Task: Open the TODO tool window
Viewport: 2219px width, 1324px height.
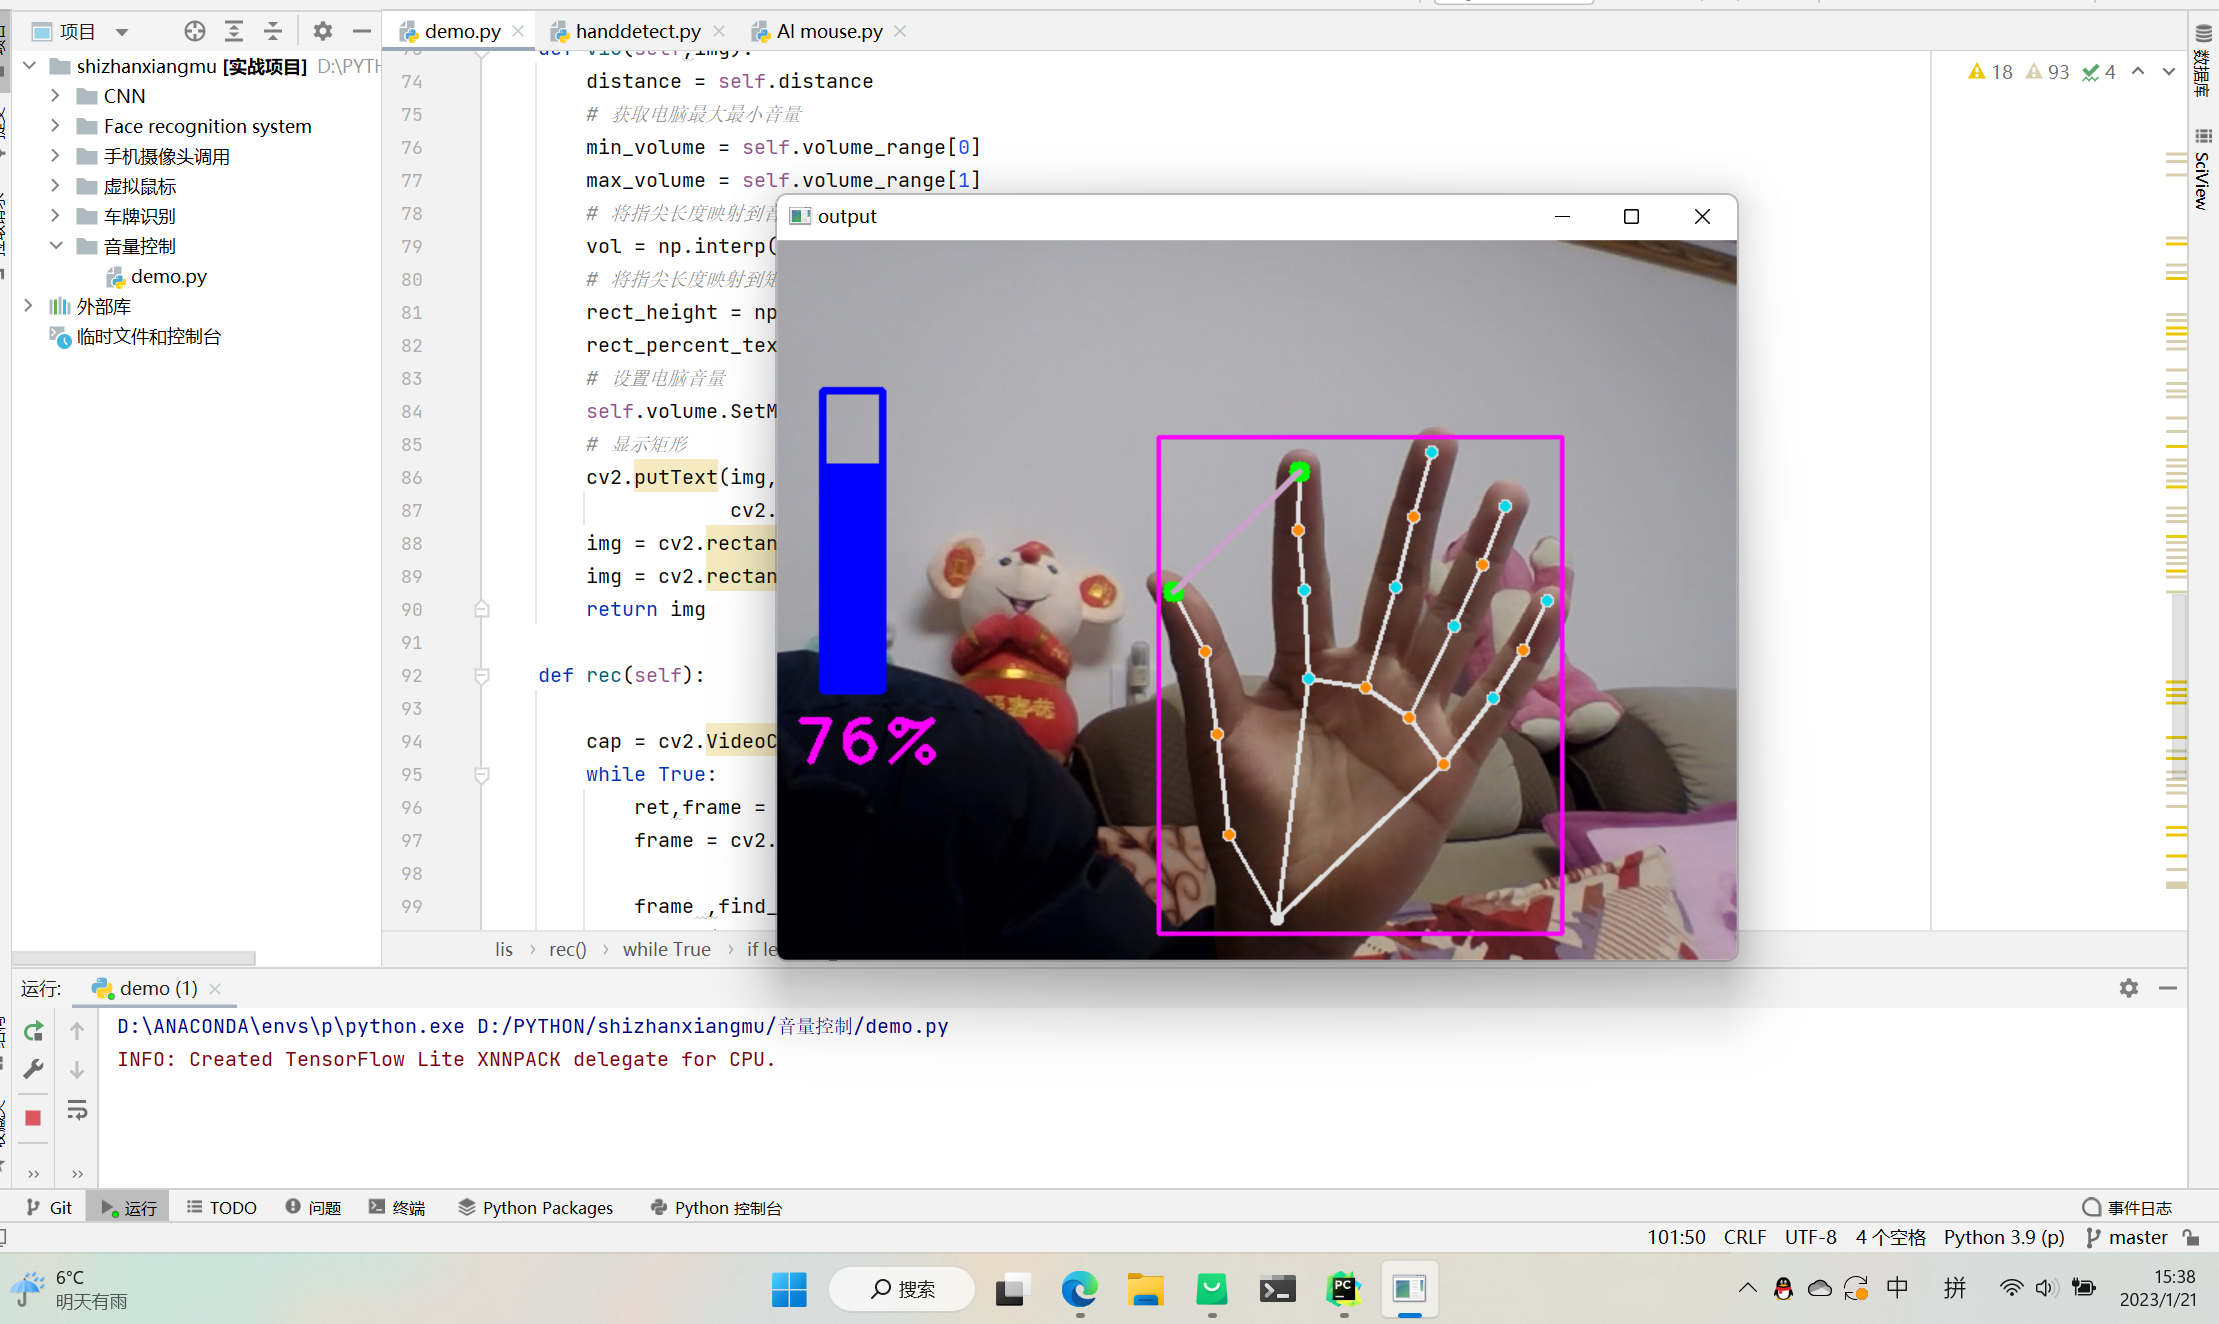Action: [222, 1207]
